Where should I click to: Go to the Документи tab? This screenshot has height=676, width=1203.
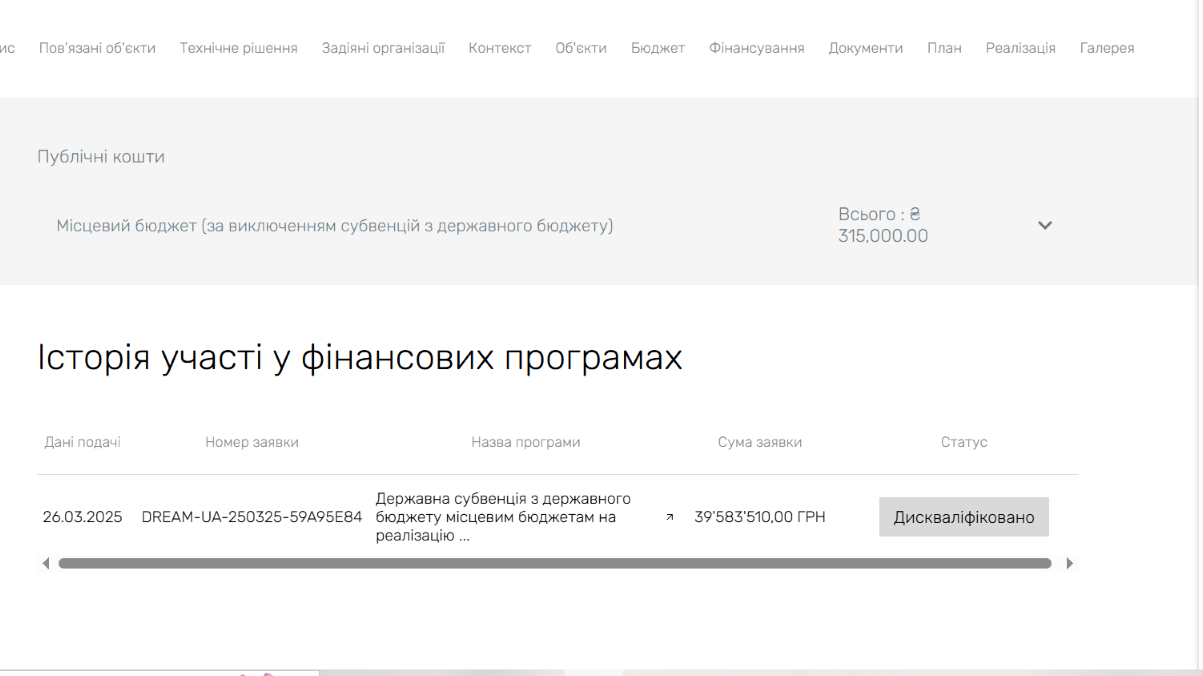coord(865,48)
